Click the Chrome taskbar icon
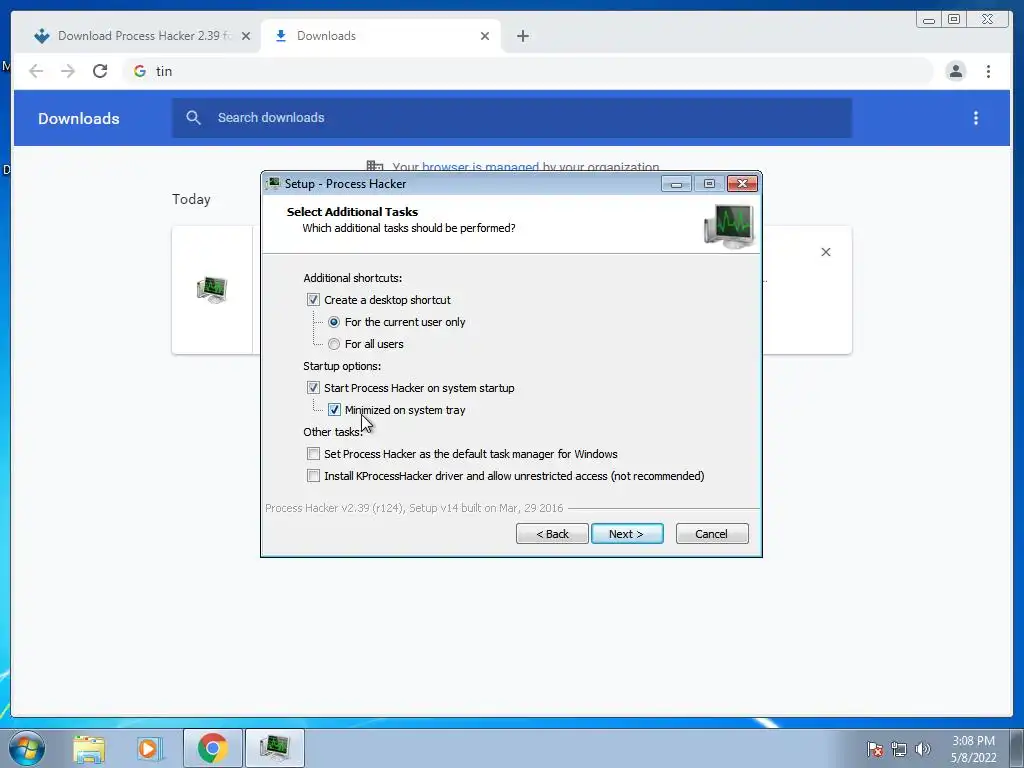The height and width of the screenshot is (768, 1024). coord(212,748)
